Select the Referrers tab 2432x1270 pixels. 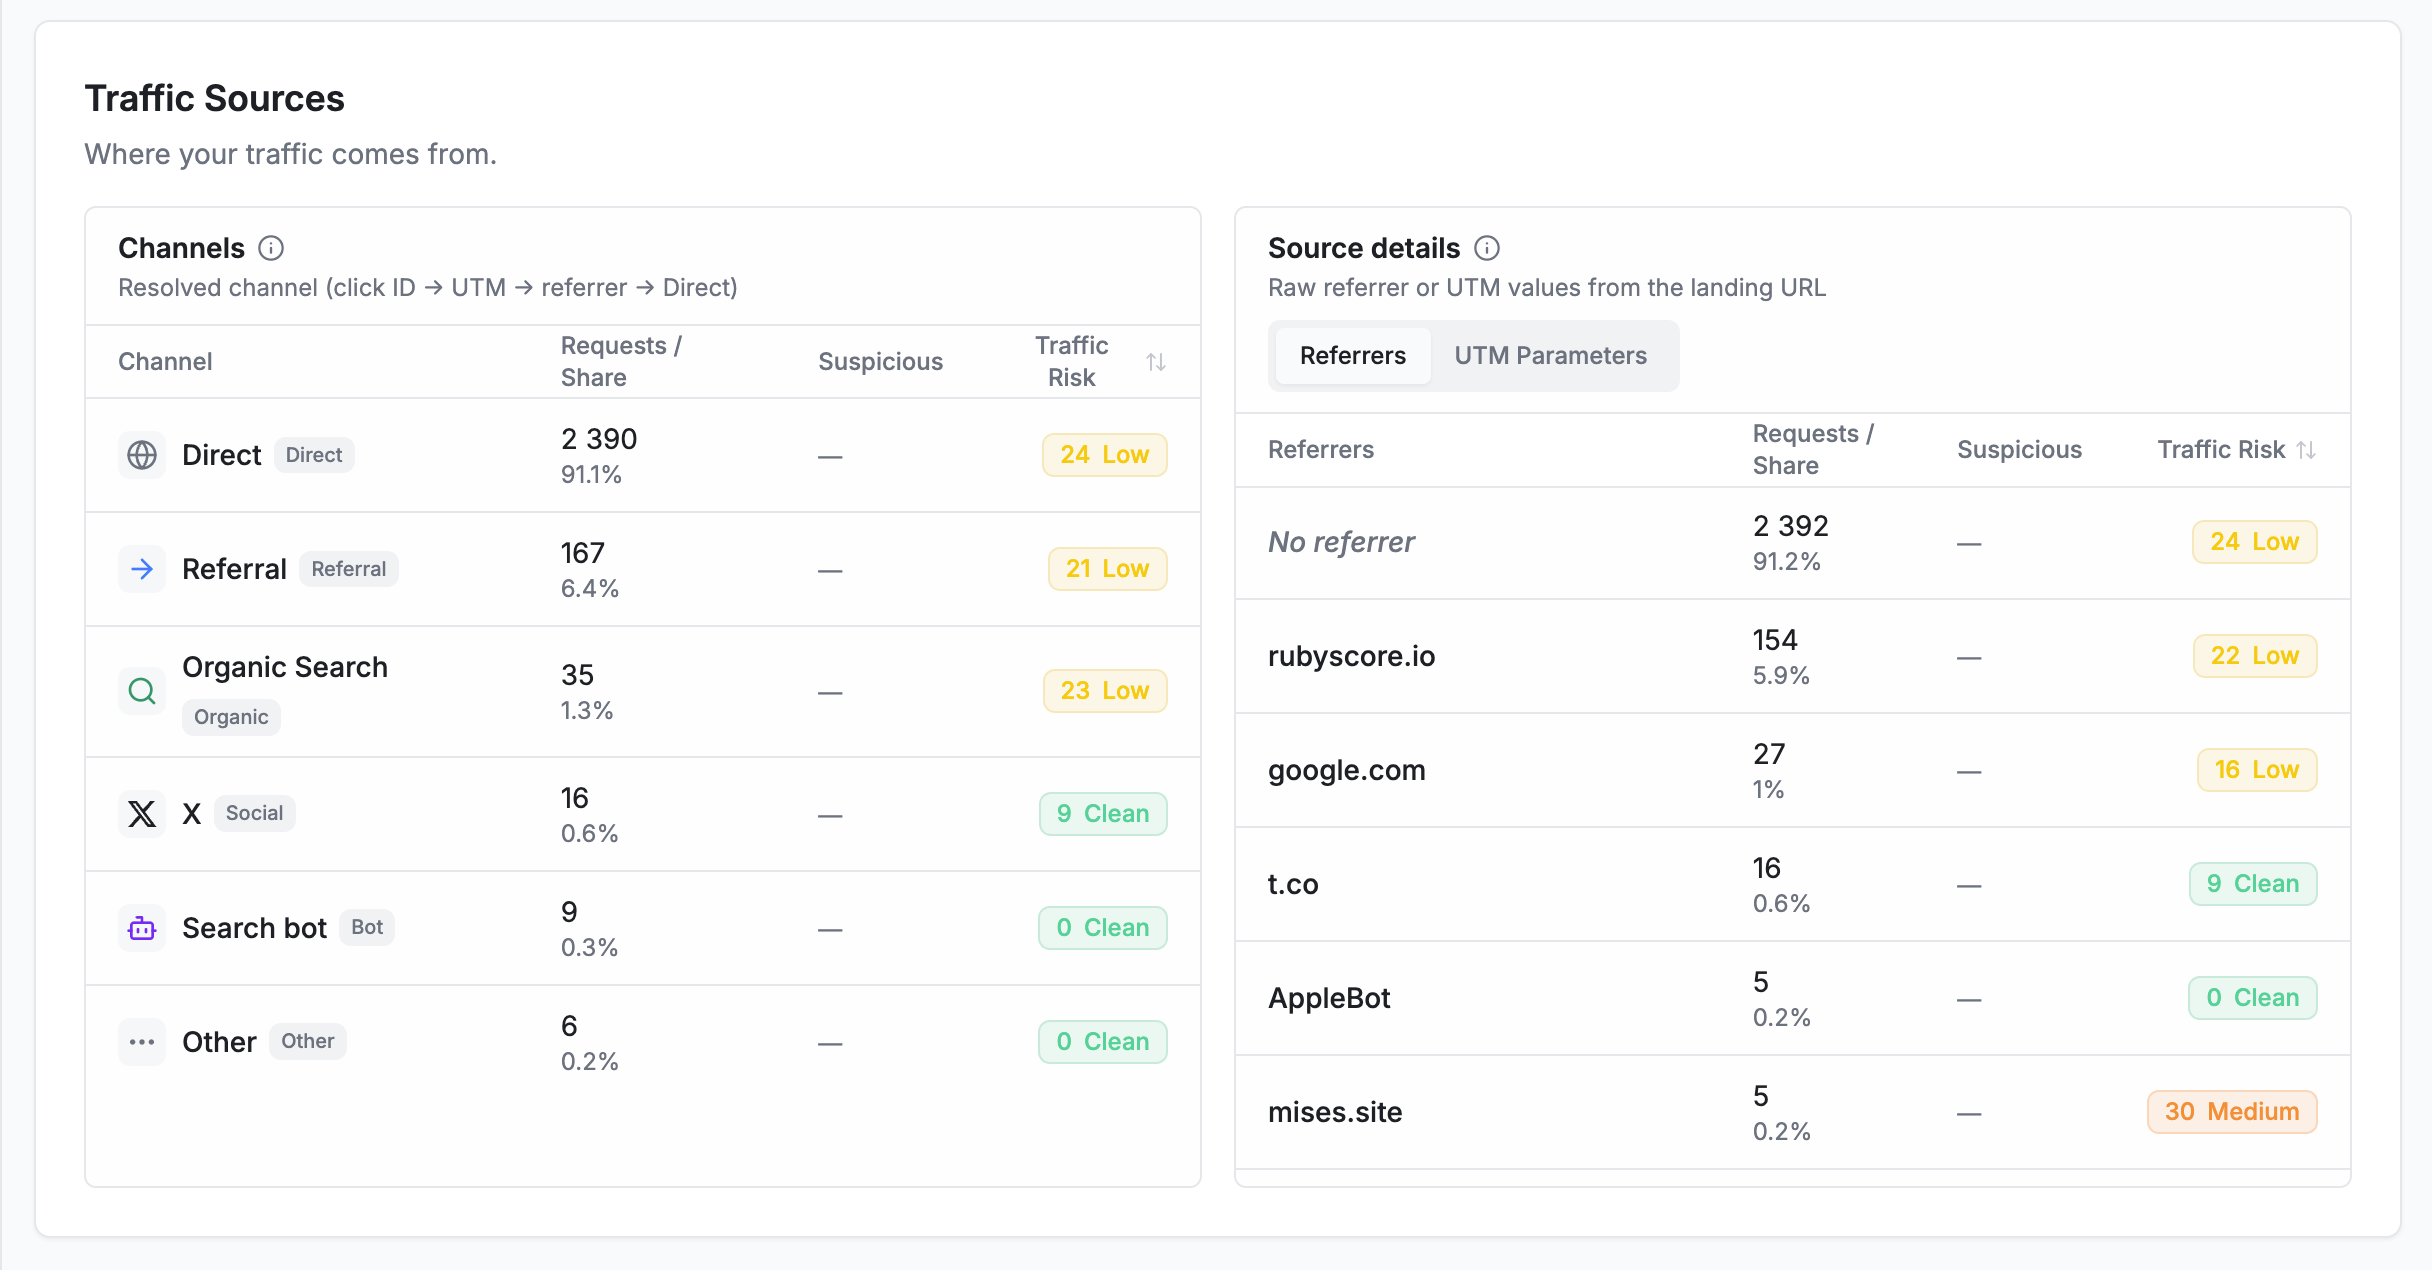pyautogui.click(x=1352, y=356)
